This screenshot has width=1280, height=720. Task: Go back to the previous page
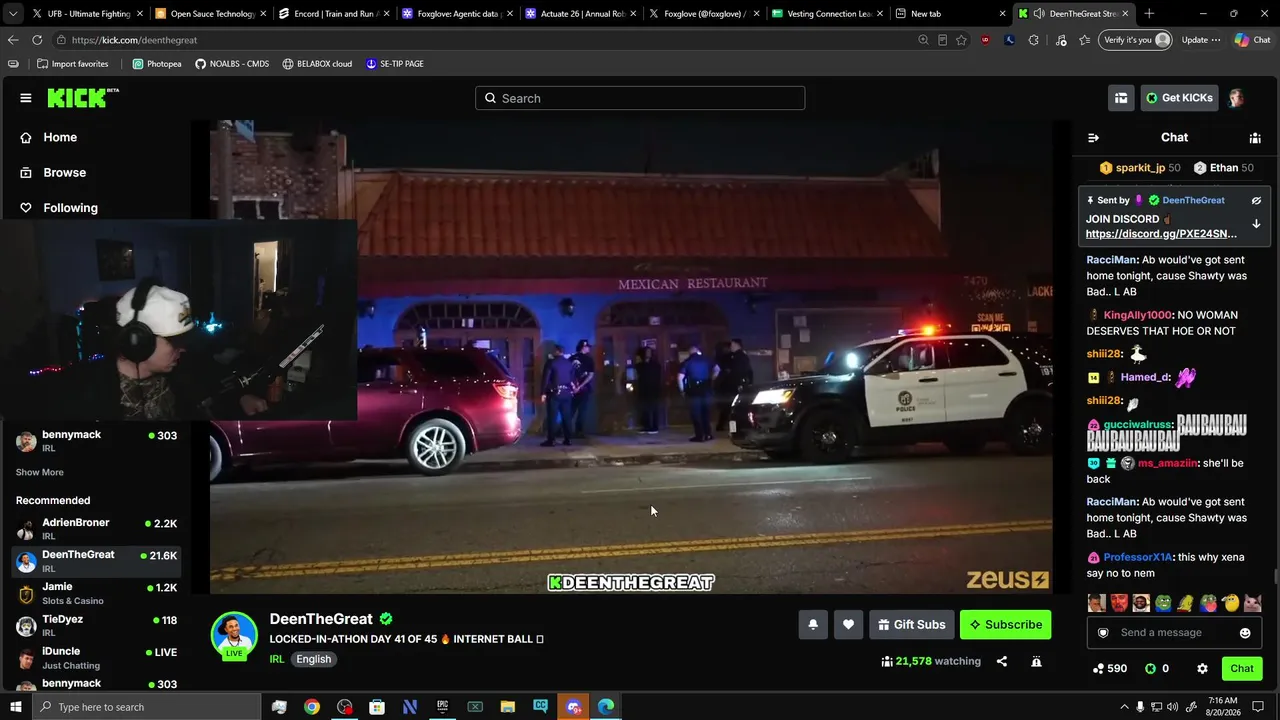[13, 40]
